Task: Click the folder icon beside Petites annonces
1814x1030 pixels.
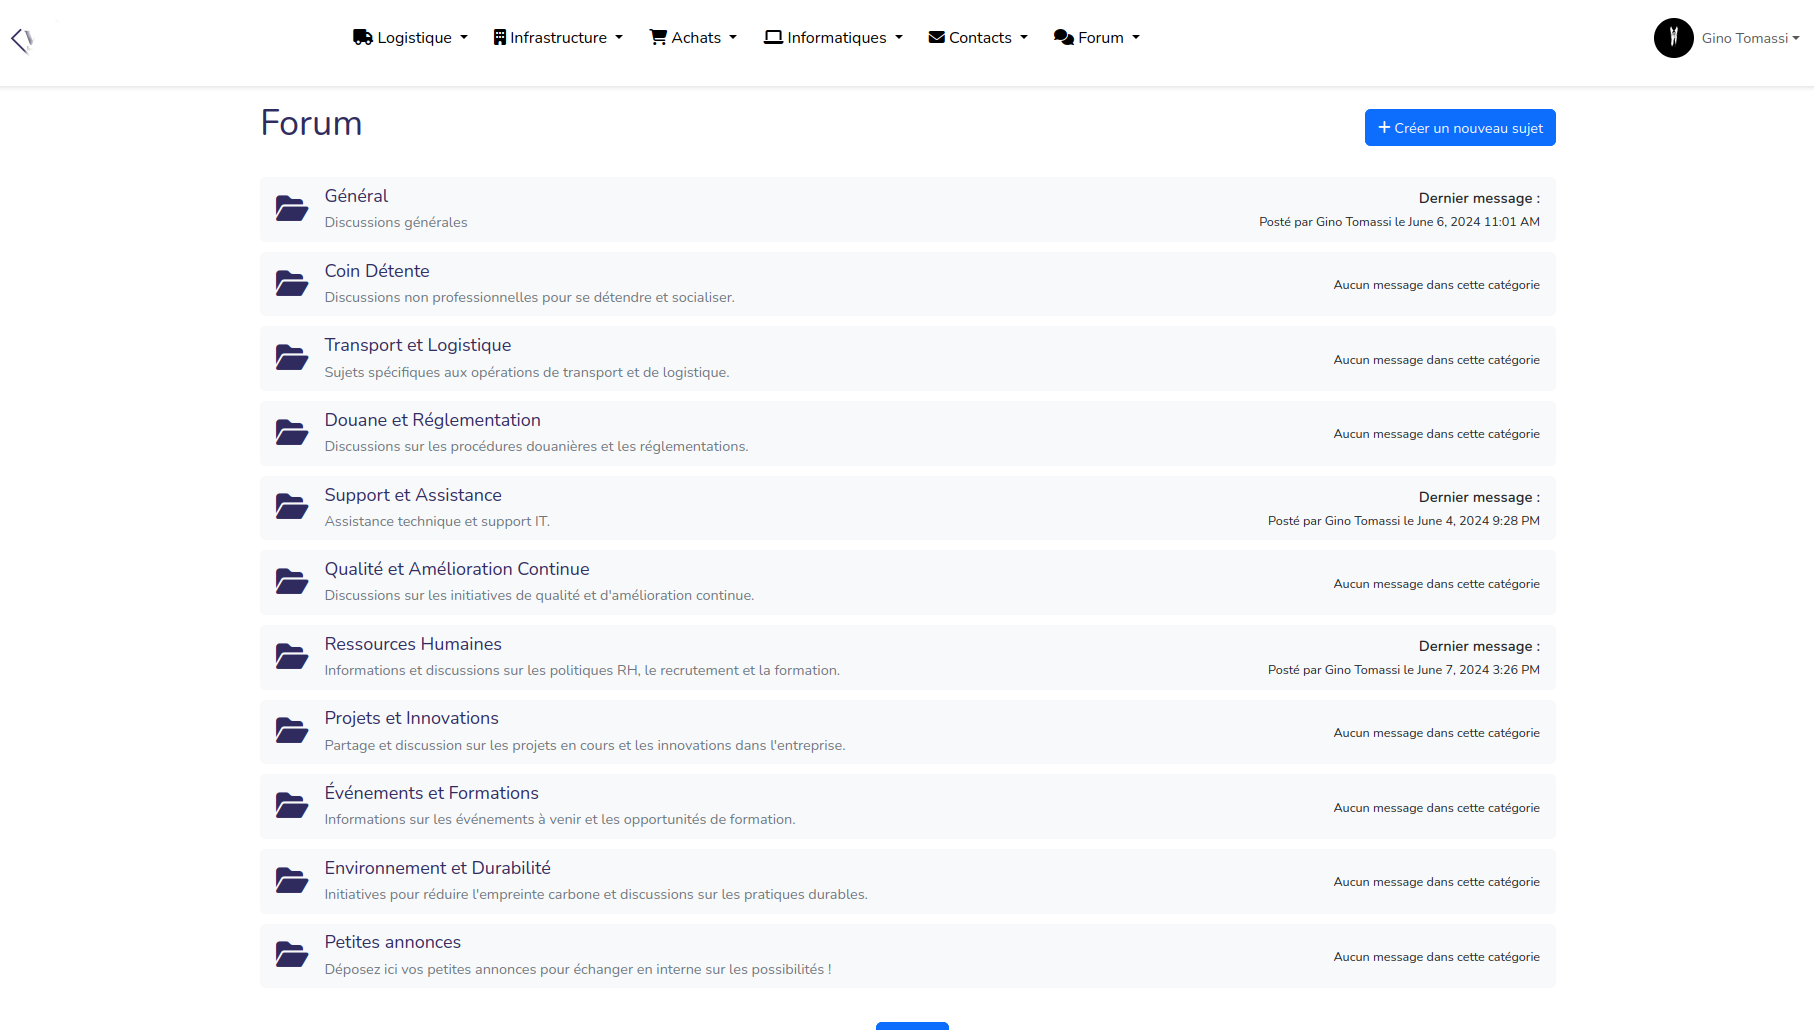Action: (291, 956)
